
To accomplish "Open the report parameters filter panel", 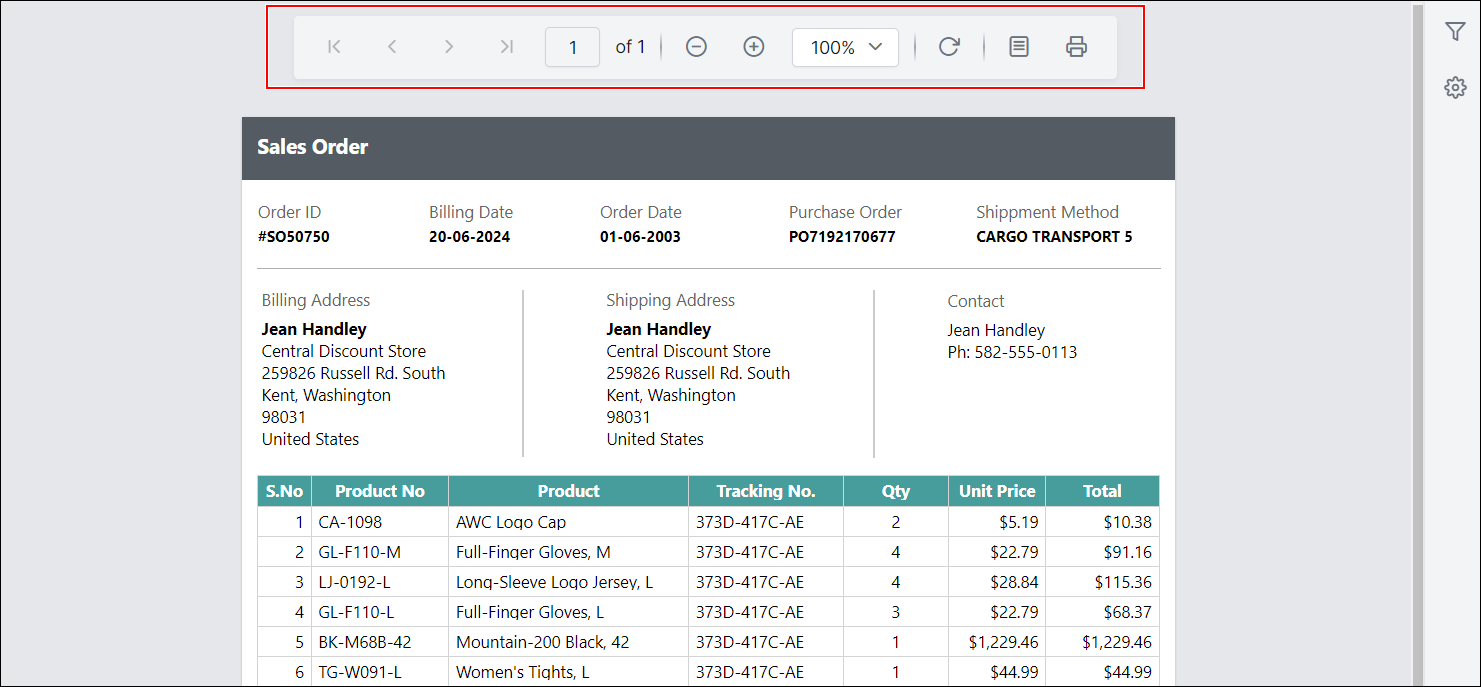I will 1455,31.
